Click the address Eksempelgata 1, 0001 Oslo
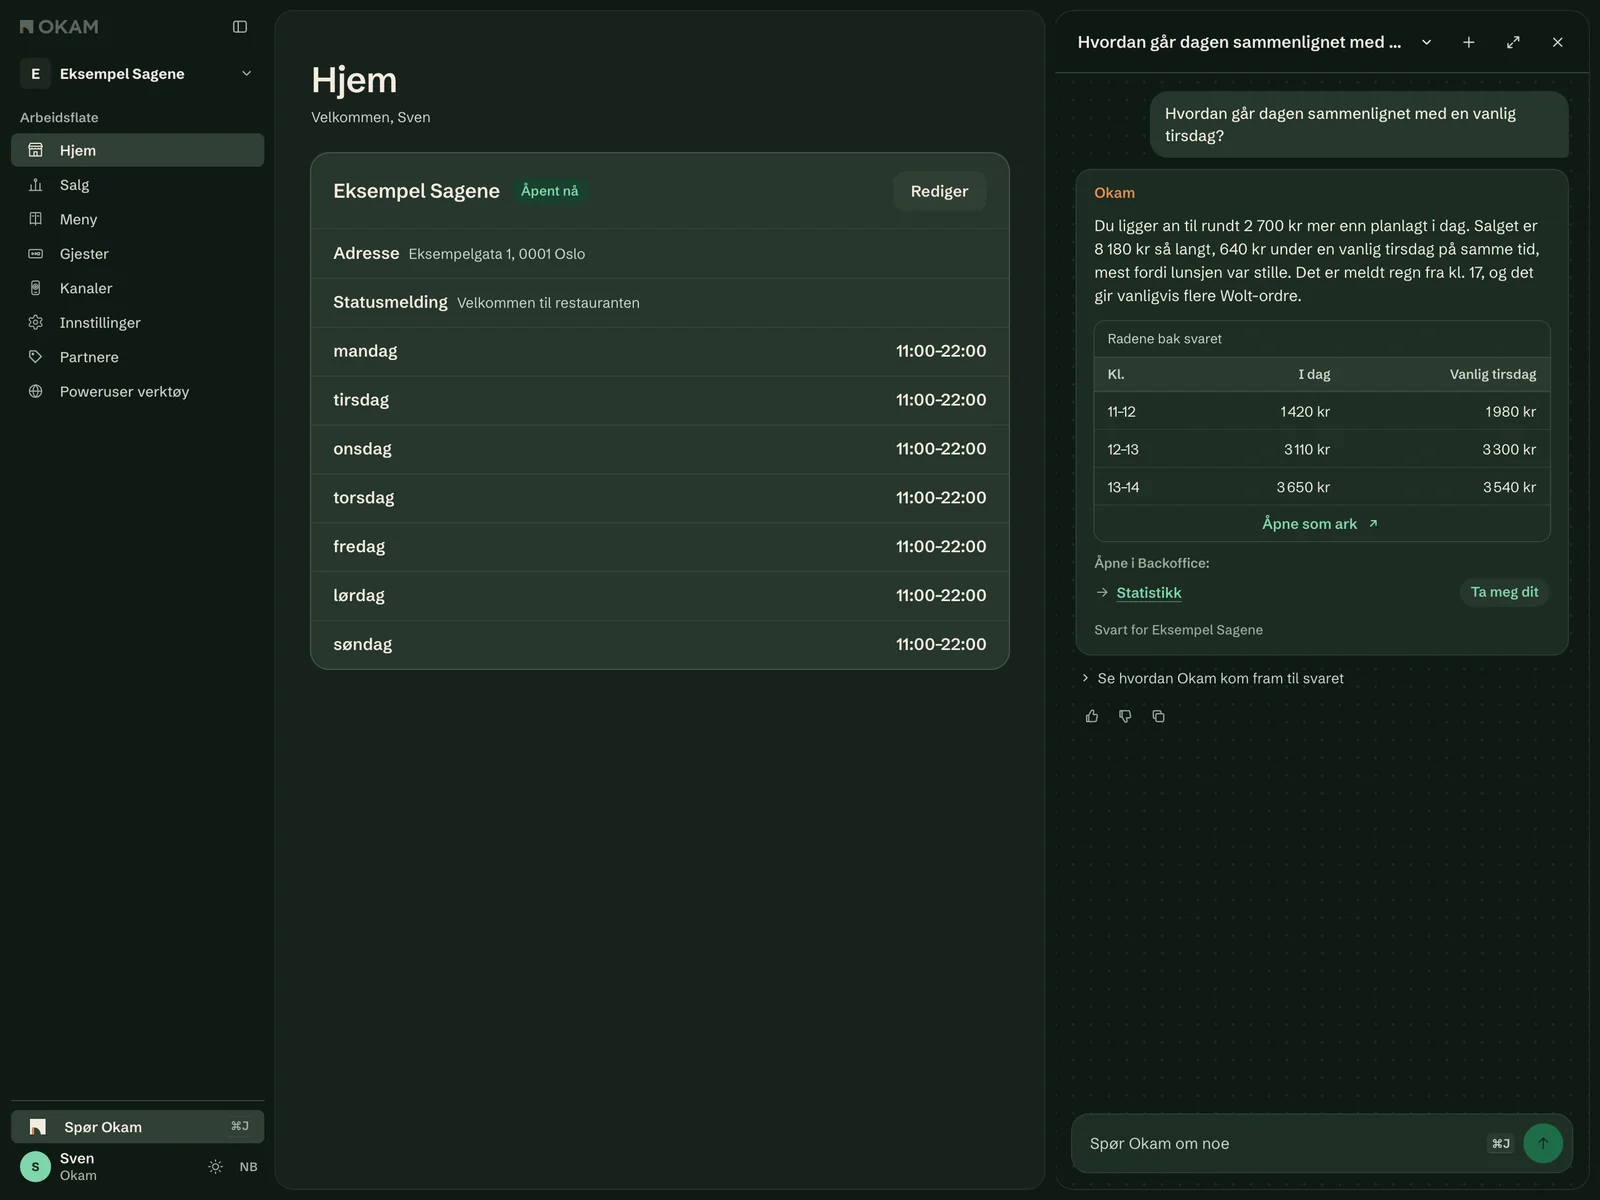The image size is (1600, 1200). click(497, 254)
